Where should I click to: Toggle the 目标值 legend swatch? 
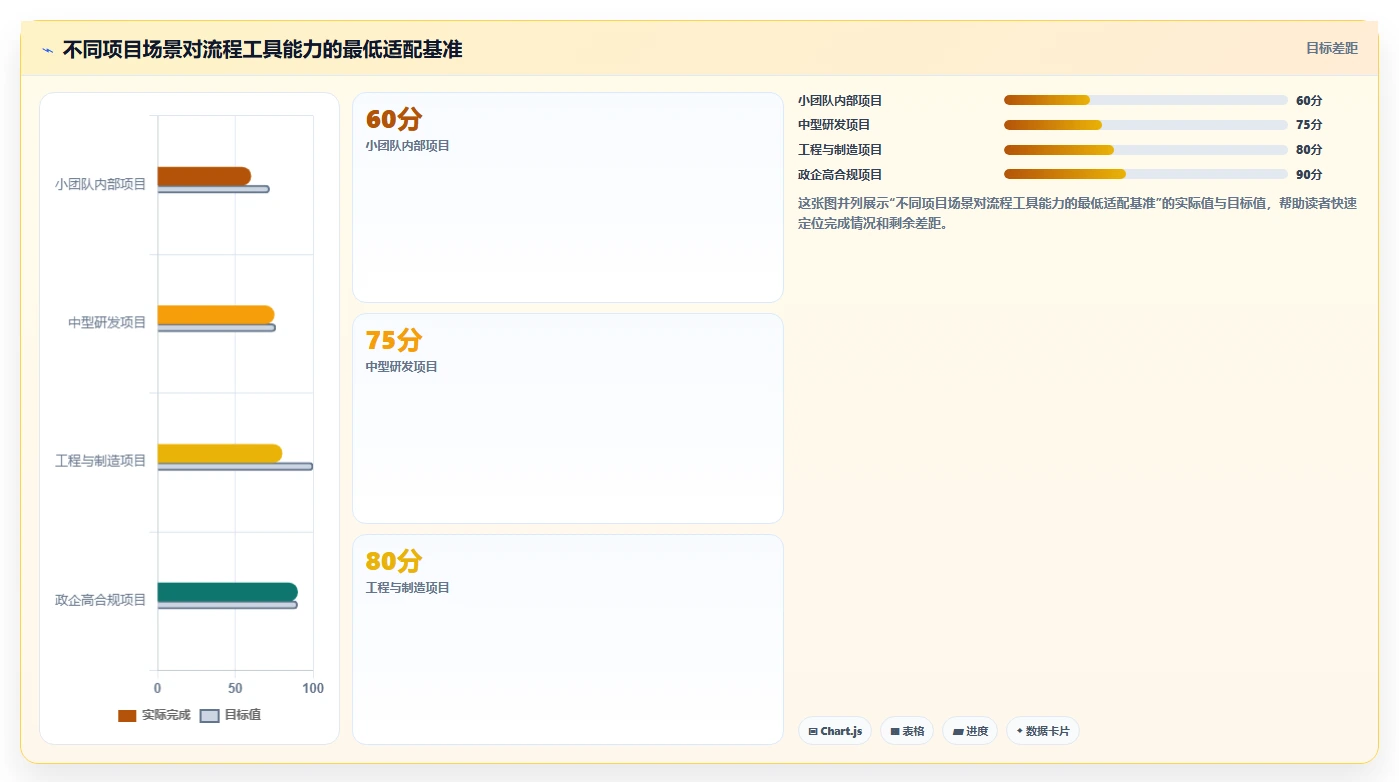(209, 715)
